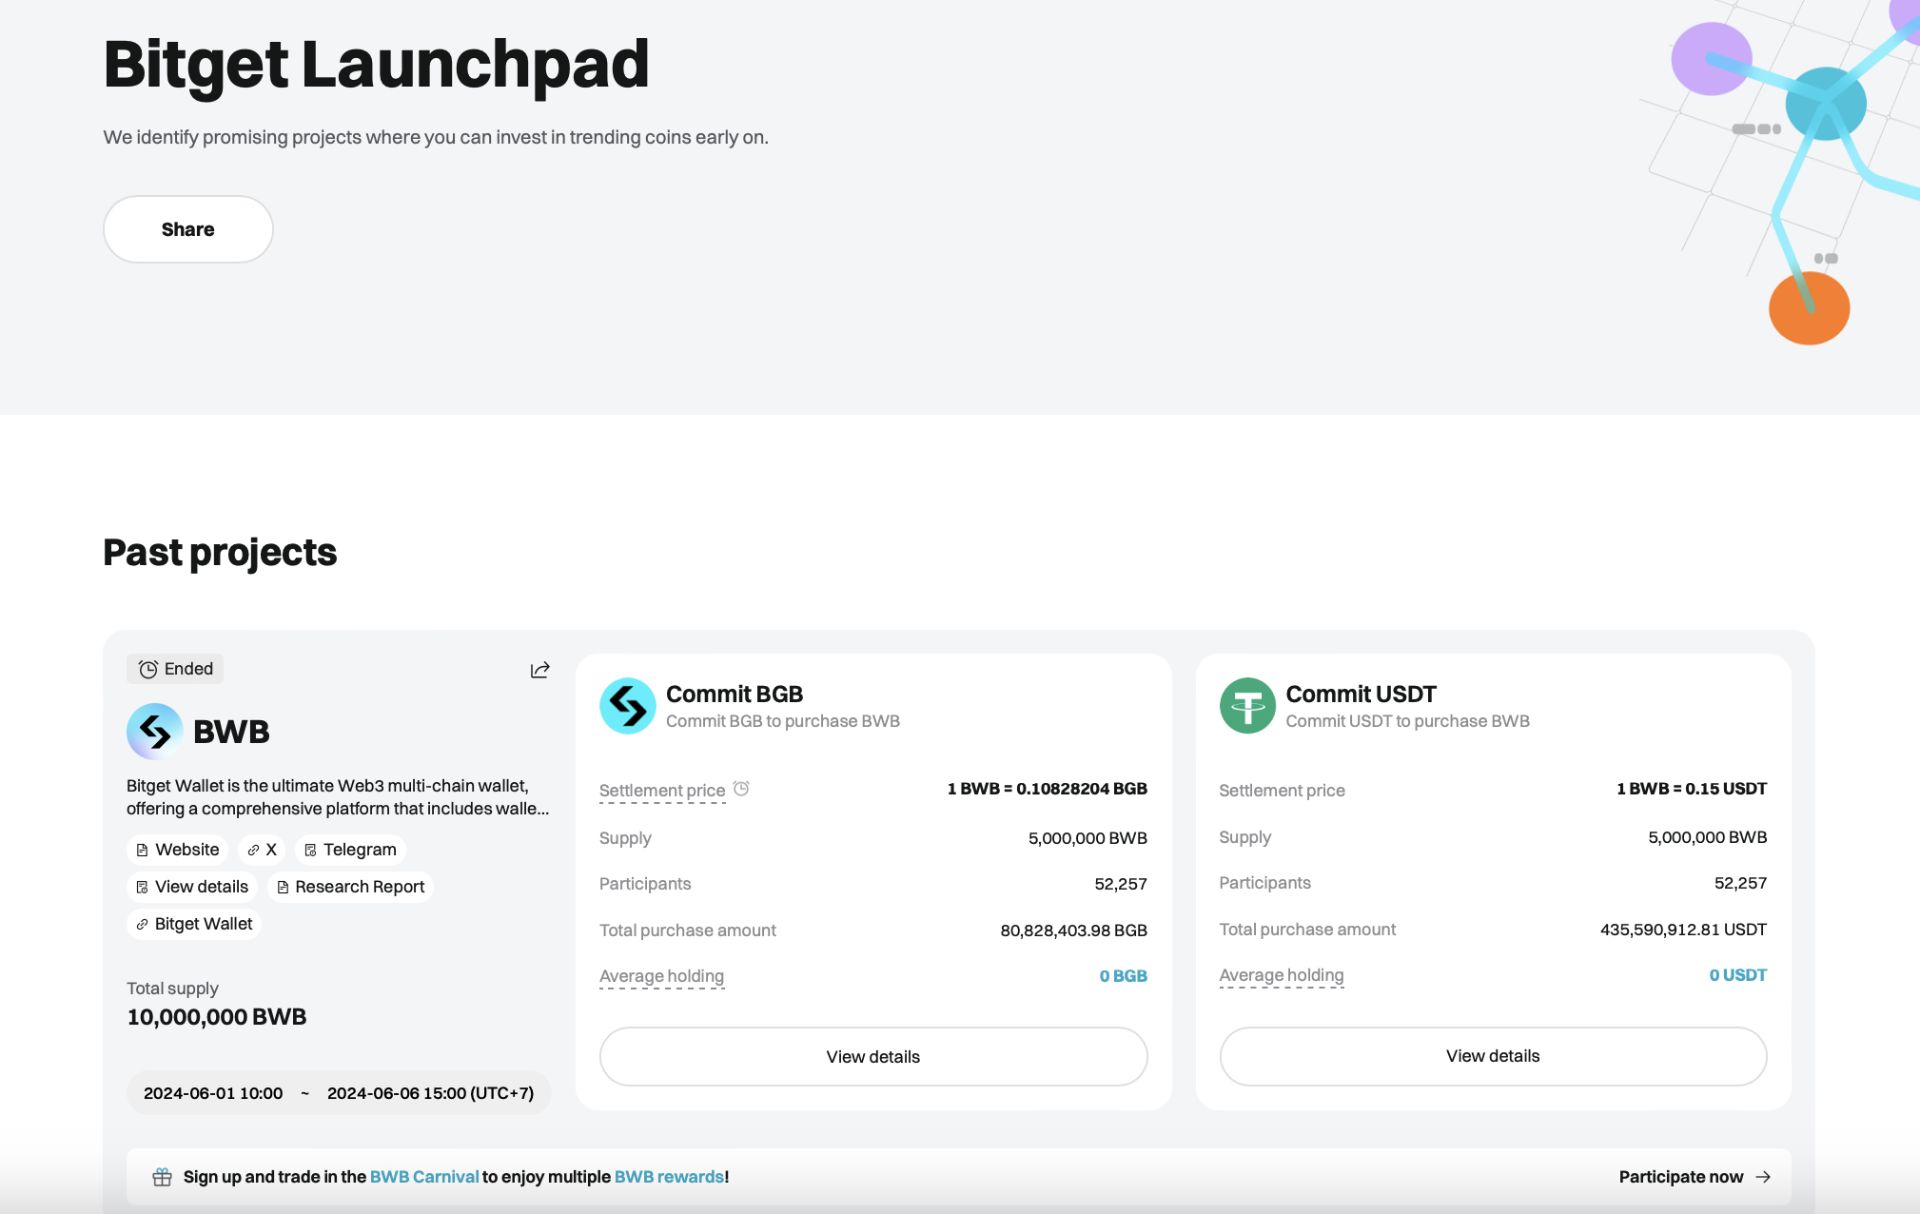Click the Commit USDT Tether logo

point(1247,706)
